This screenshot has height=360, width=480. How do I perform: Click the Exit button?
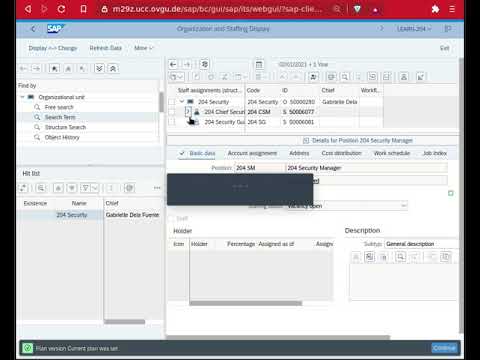[445, 48]
